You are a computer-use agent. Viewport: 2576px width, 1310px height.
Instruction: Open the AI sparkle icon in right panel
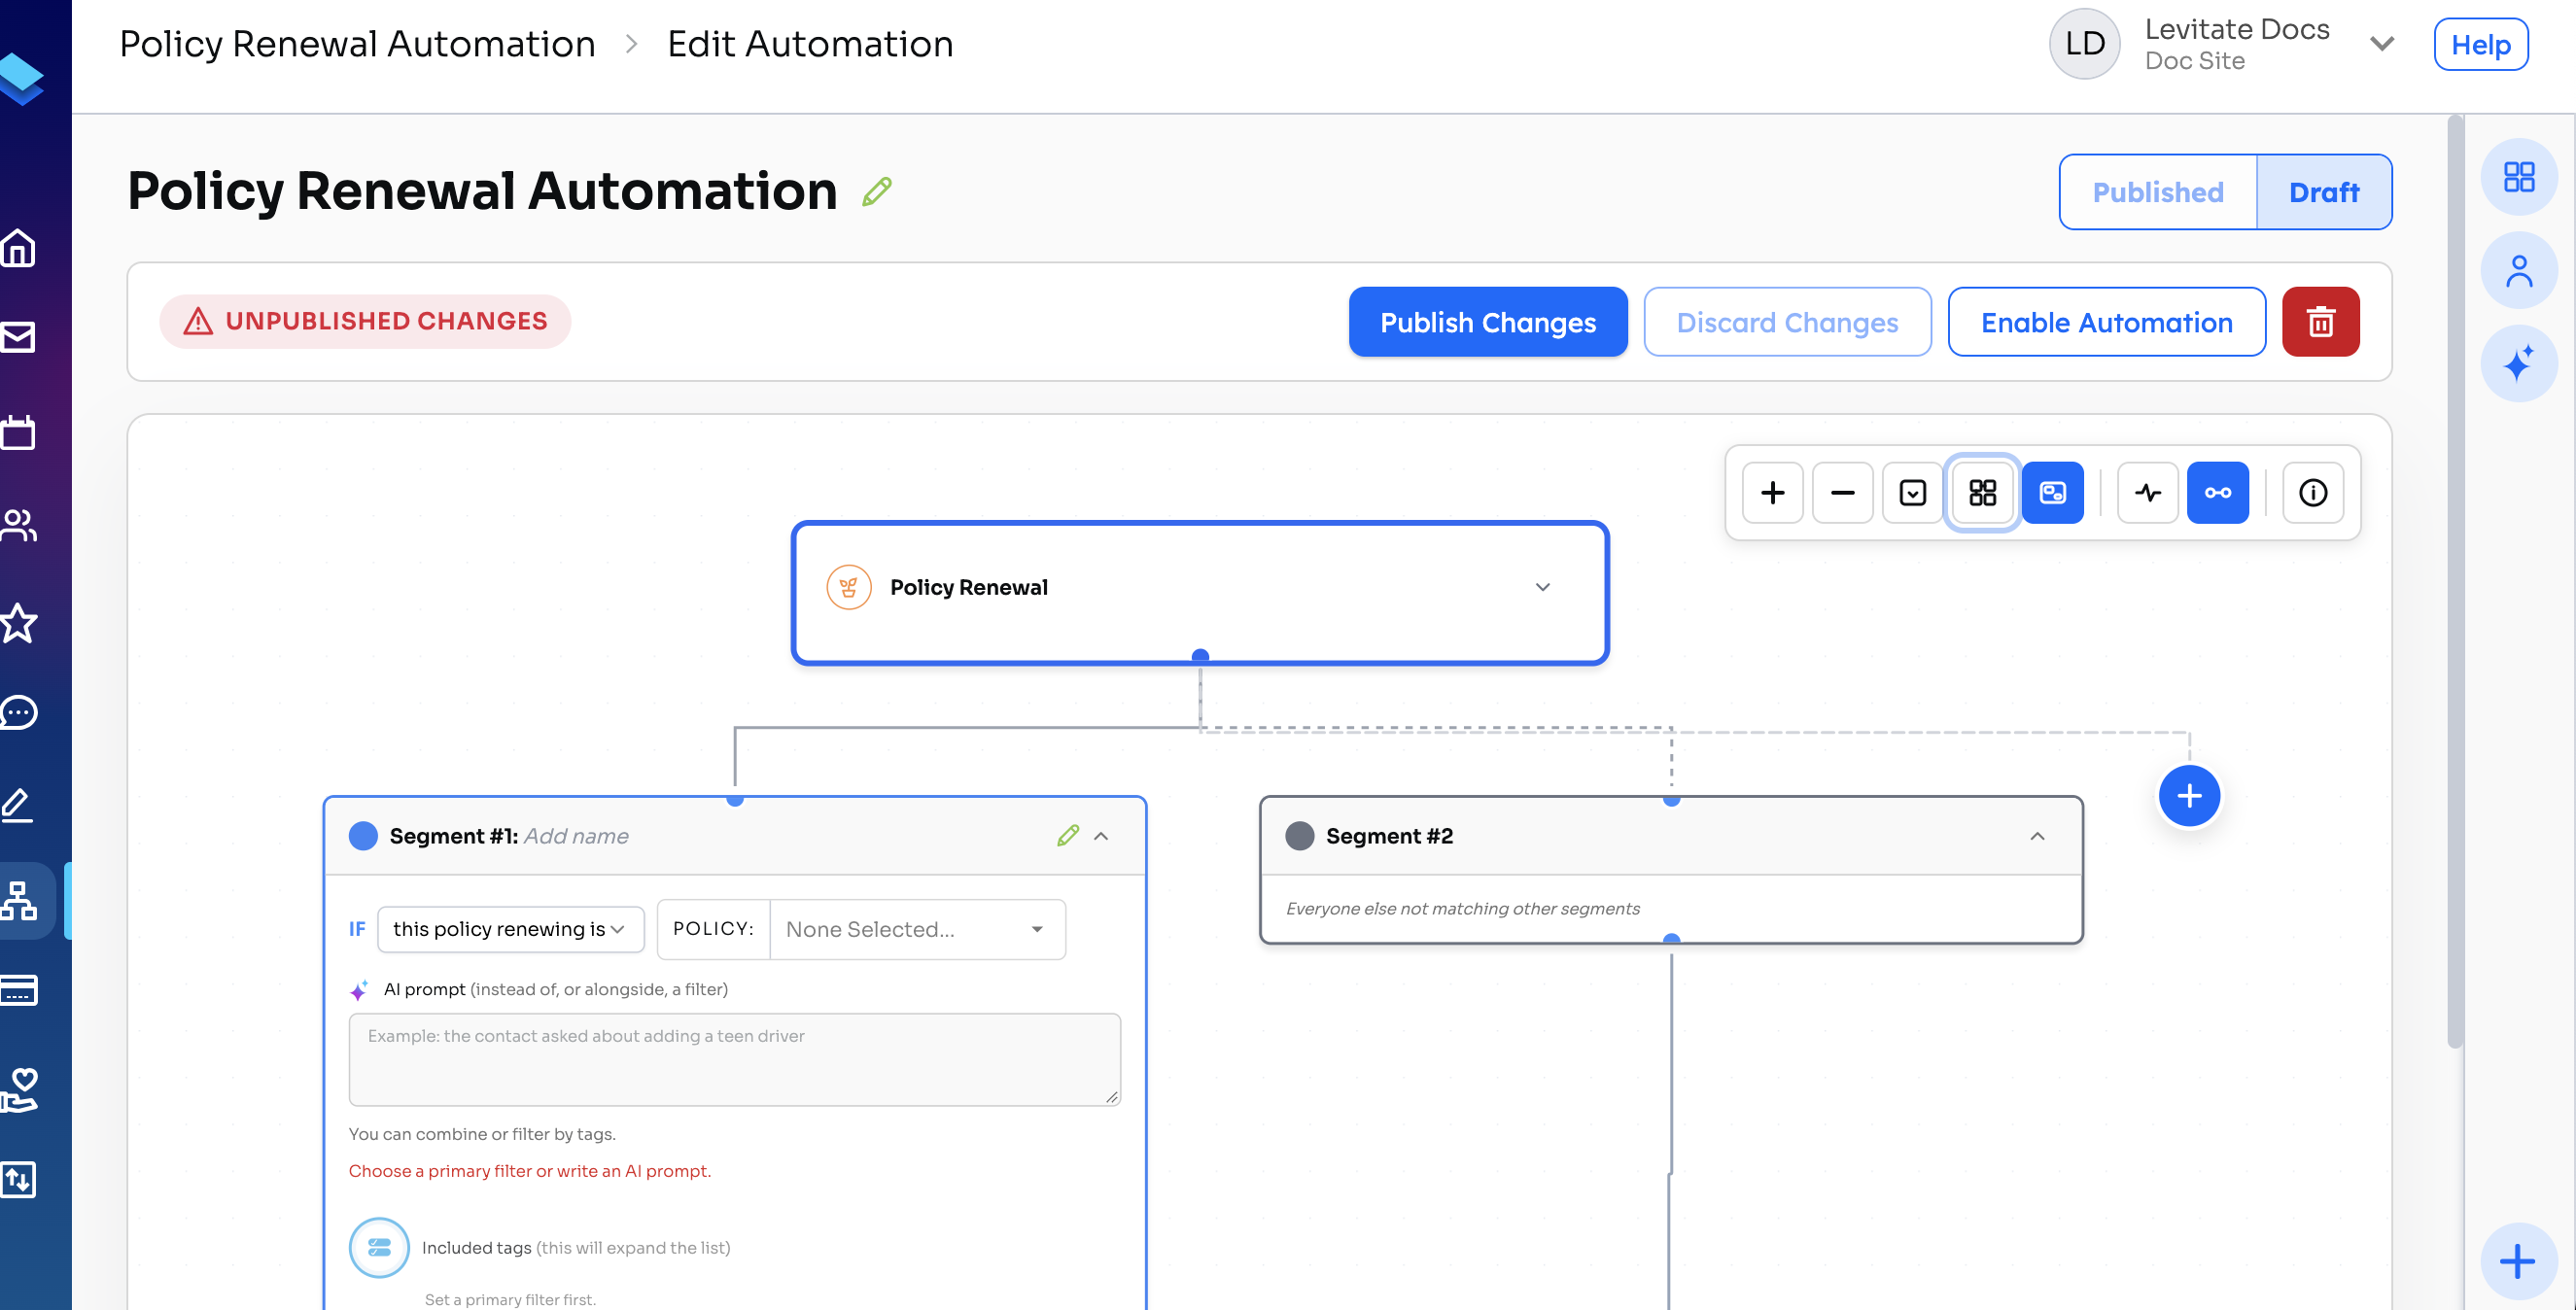click(2518, 362)
